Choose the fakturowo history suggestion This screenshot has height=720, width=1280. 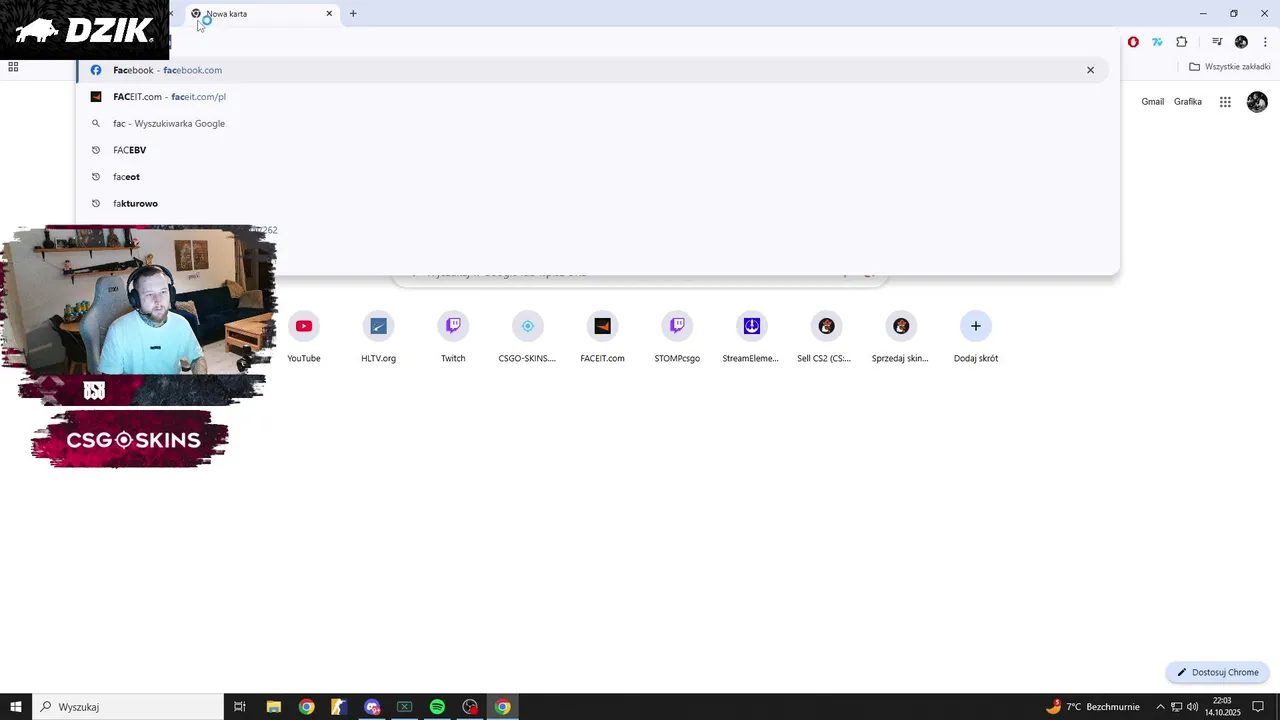click(592, 203)
